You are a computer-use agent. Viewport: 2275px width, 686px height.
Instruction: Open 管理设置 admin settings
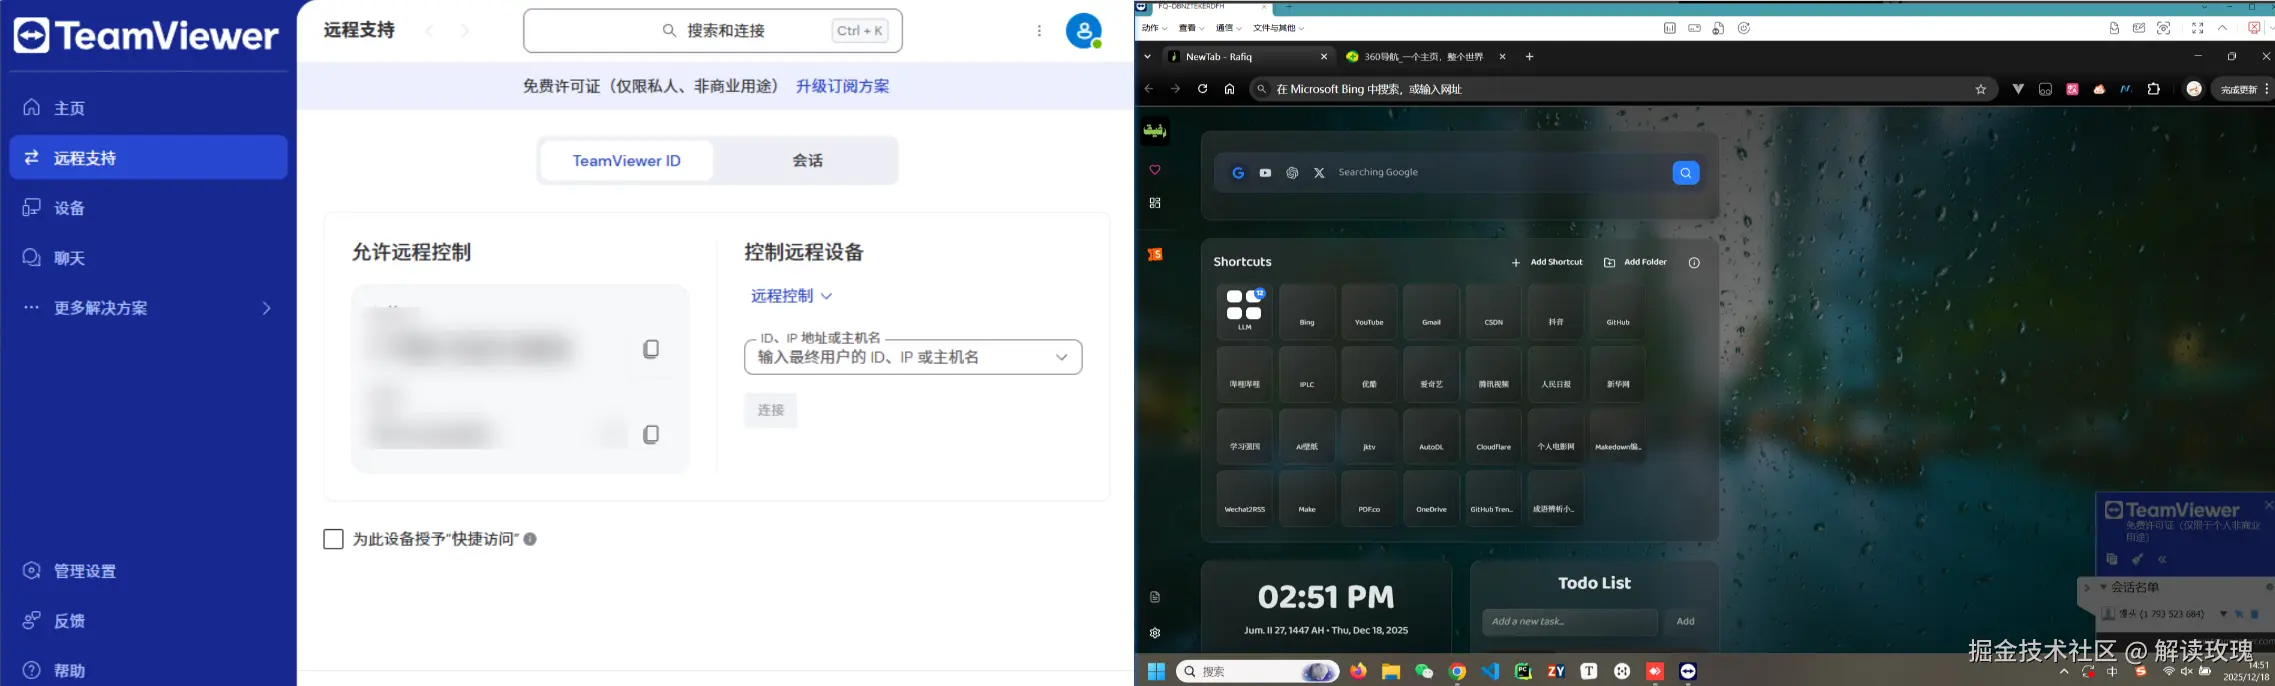coord(148,571)
